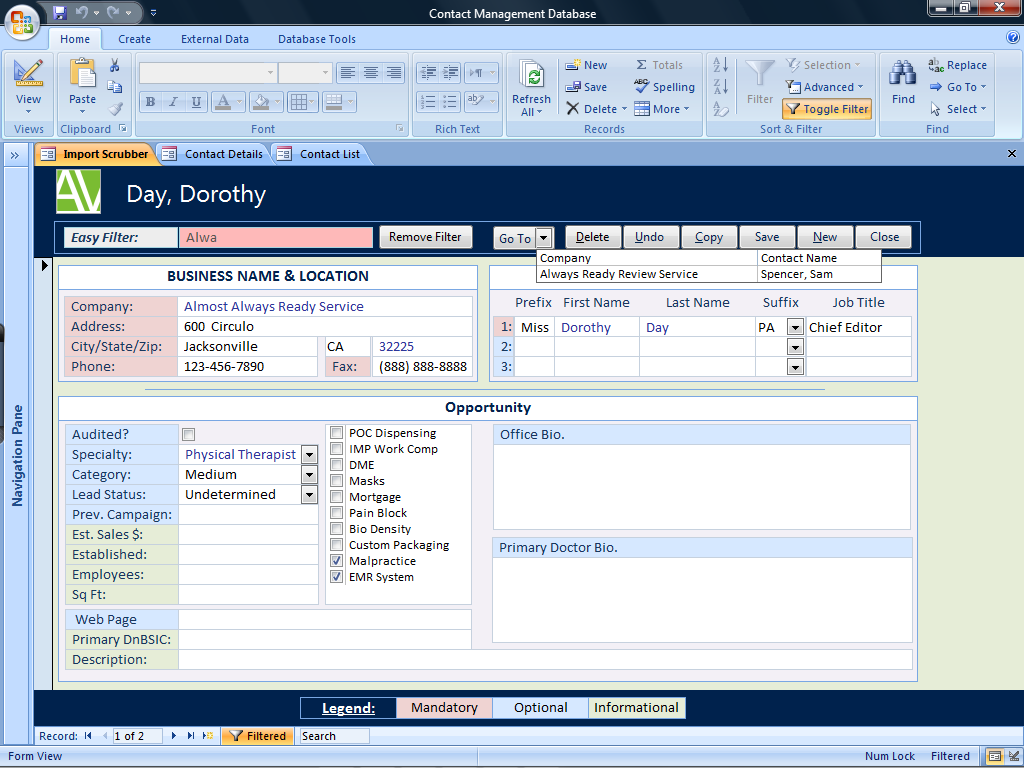Image resolution: width=1024 pixels, height=768 pixels.
Task: Expand the More records menu
Action: (x=662, y=109)
